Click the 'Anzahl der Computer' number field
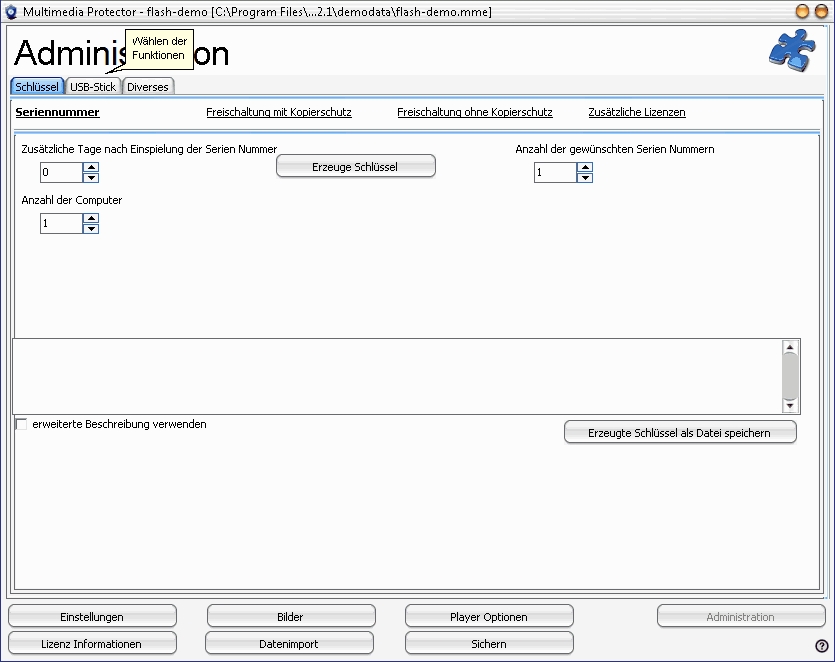 [x=60, y=224]
